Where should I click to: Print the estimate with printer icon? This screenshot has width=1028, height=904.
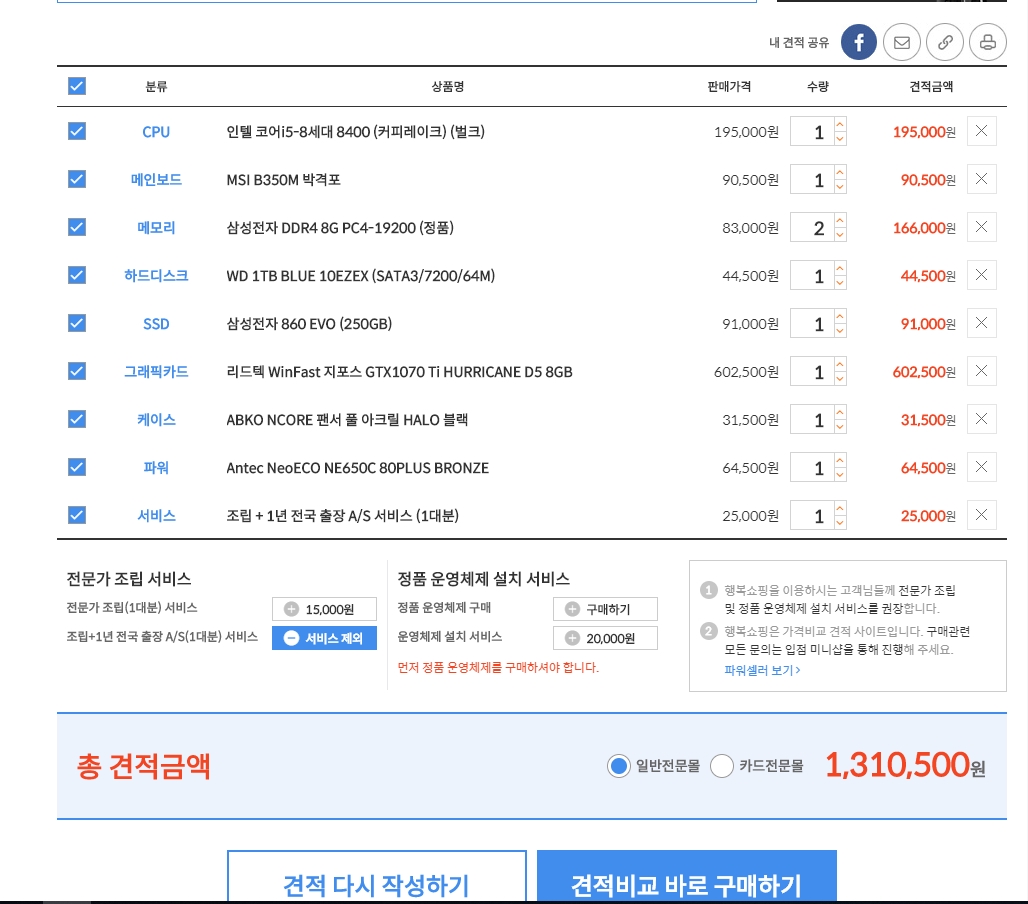pyautogui.click(x=988, y=42)
